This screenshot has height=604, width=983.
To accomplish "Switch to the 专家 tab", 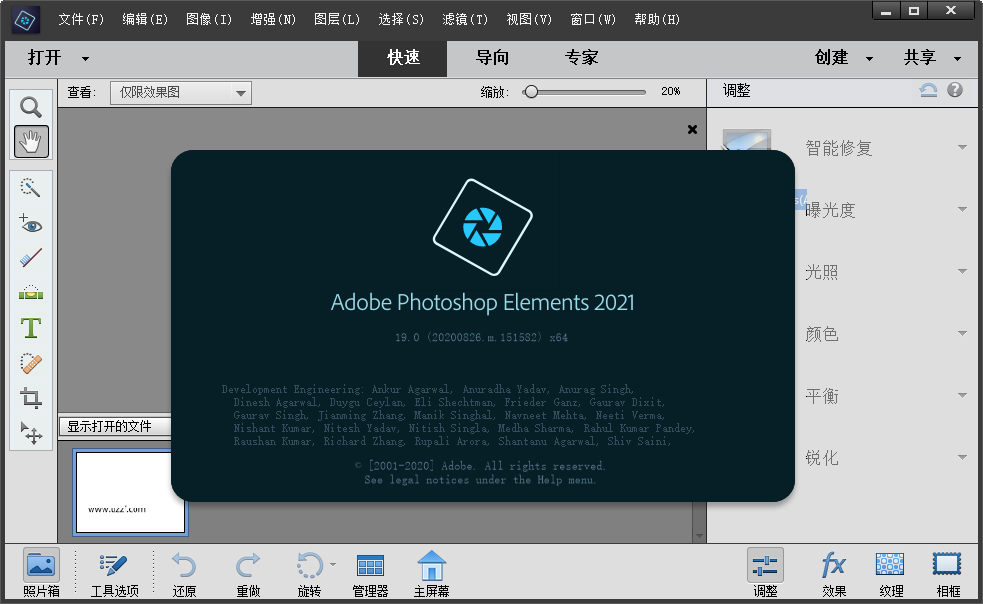I will pos(581,58).
